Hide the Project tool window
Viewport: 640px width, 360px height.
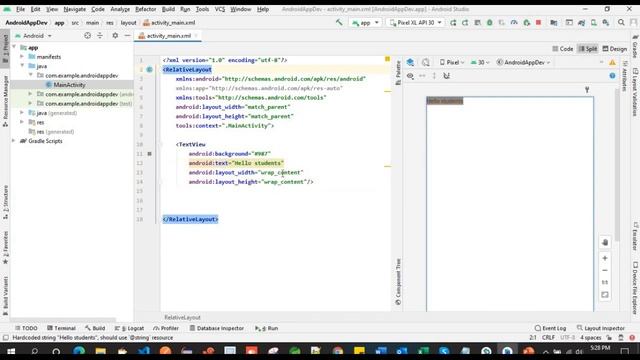127,36
